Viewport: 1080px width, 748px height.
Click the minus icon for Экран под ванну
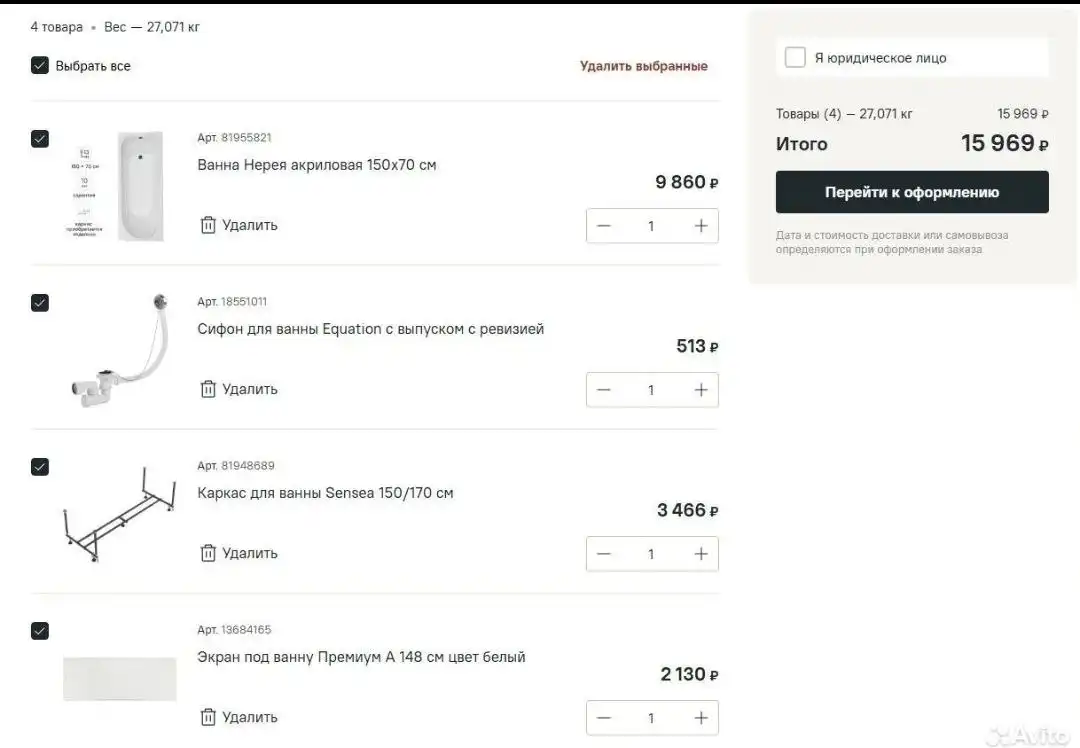(603, 717)
